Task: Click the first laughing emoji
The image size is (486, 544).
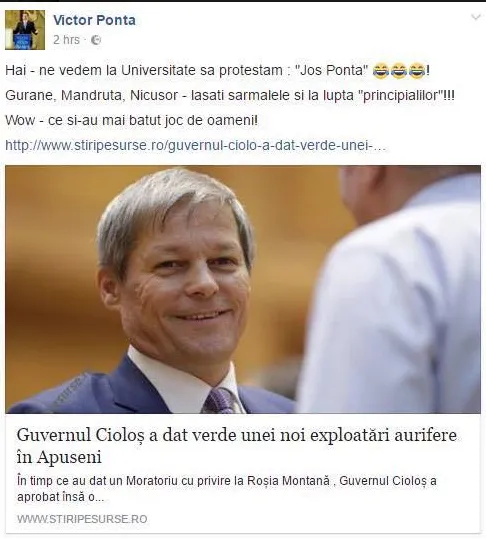Action: point(381,71)
